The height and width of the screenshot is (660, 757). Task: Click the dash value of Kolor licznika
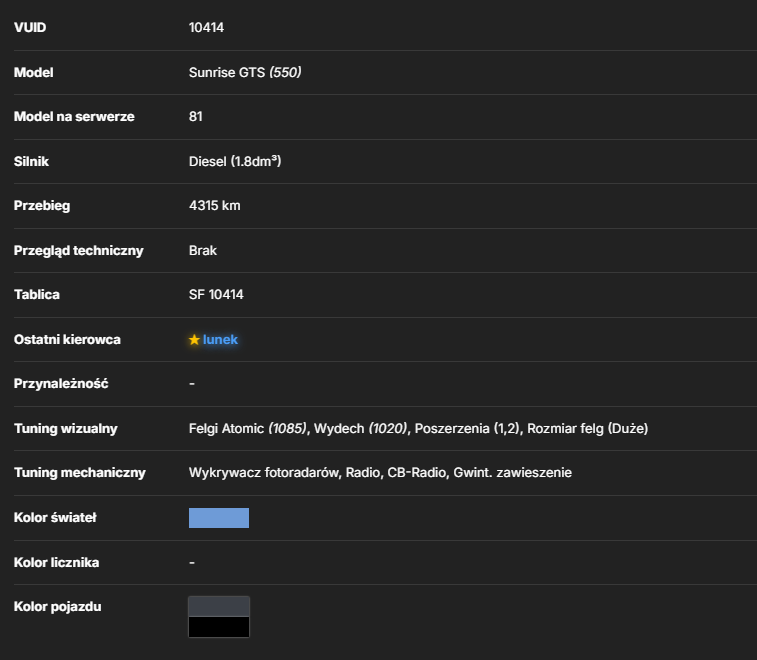pos(192,562)
